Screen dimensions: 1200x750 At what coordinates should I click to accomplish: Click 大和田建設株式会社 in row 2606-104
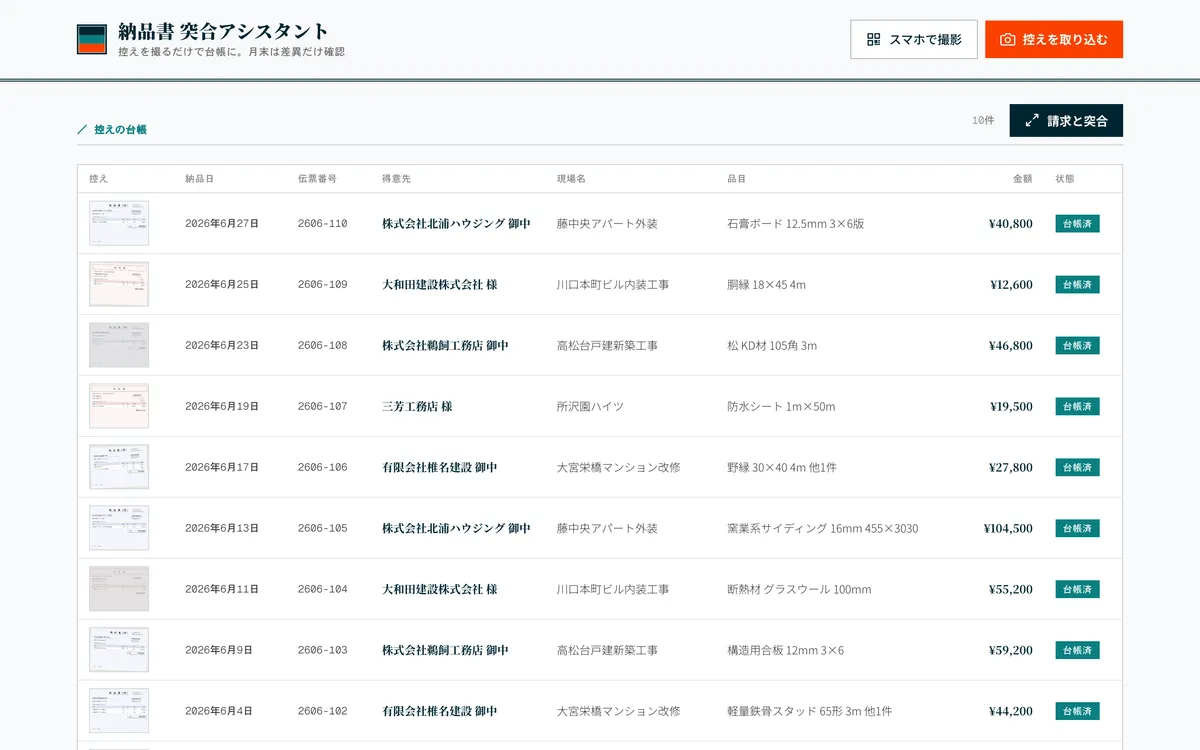(439, 589)
